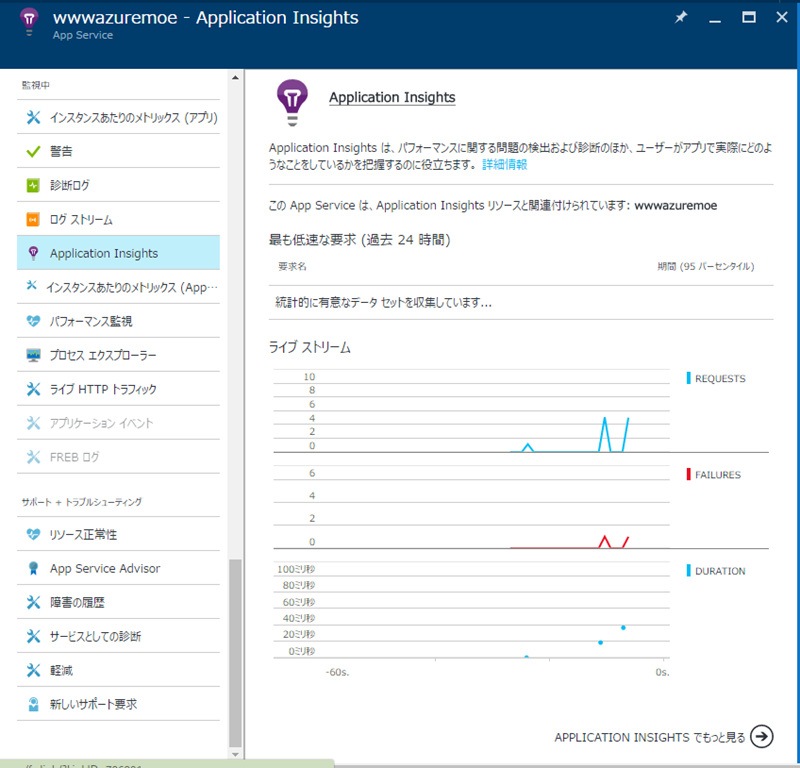The image size is (800, 768).
Task: Open the サービスとしての診断 menu item
Action: [x=118, y=636]
